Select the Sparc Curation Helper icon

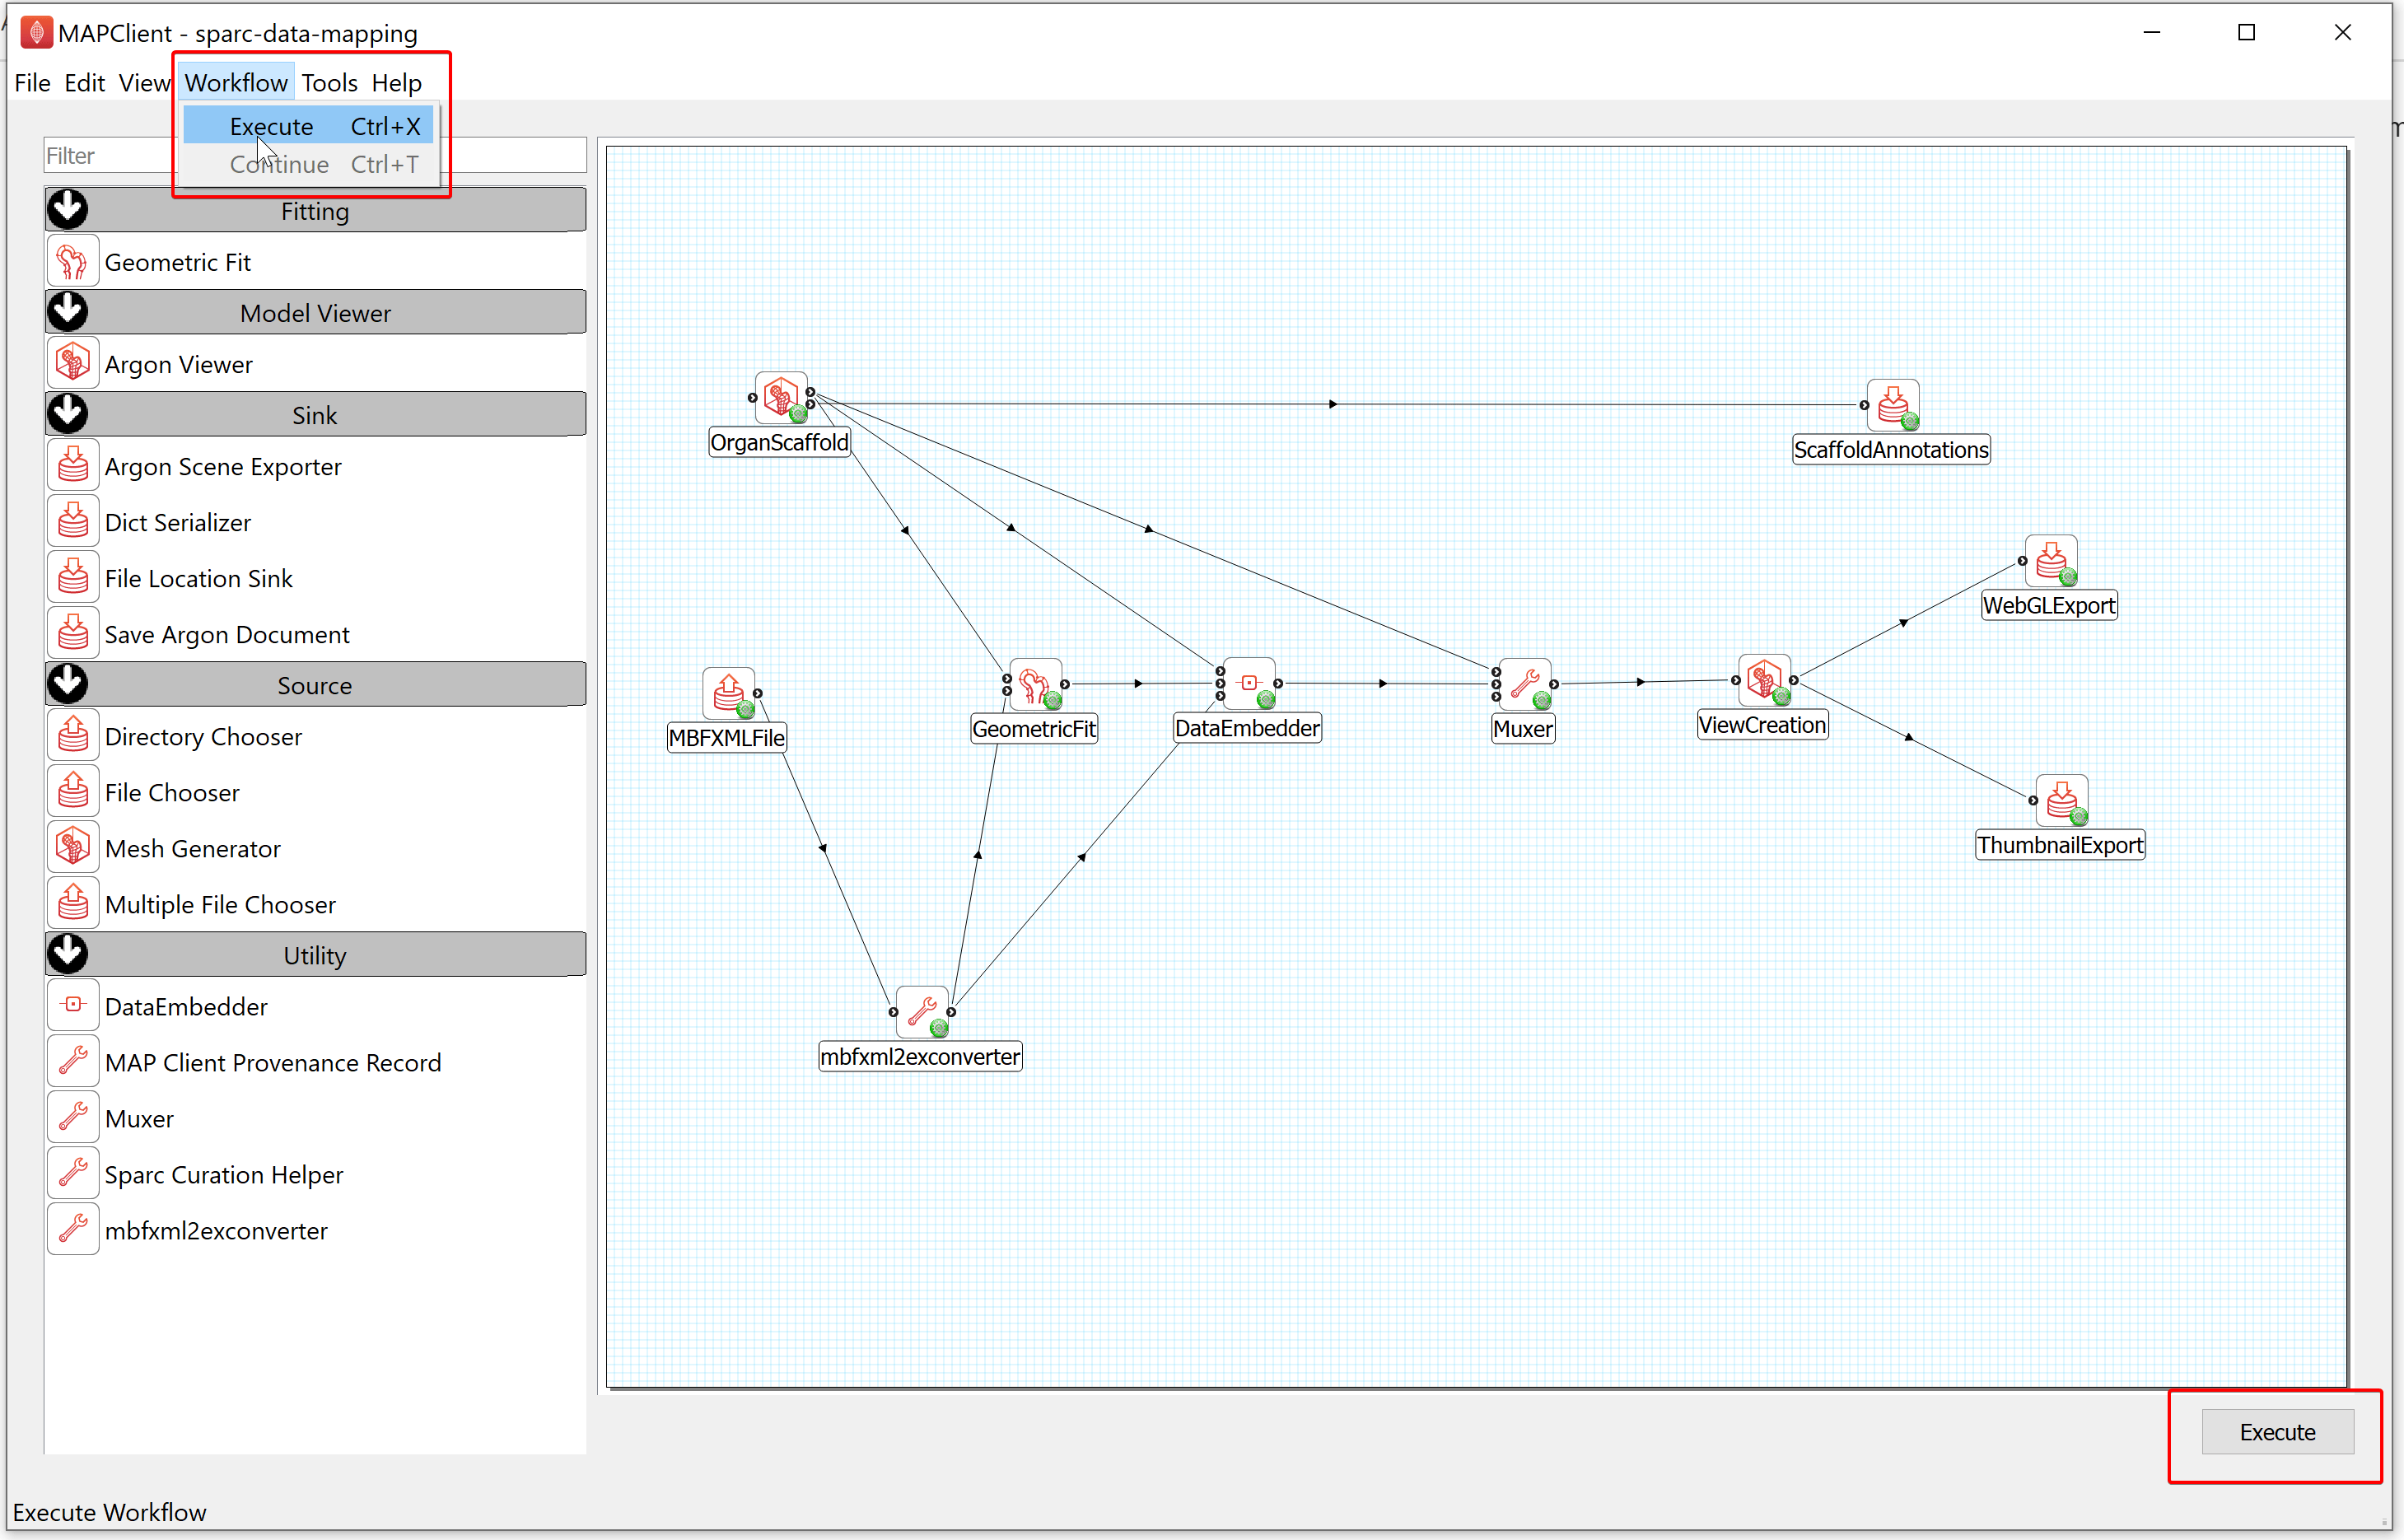pyautogui.click(x=73, y=1174)
